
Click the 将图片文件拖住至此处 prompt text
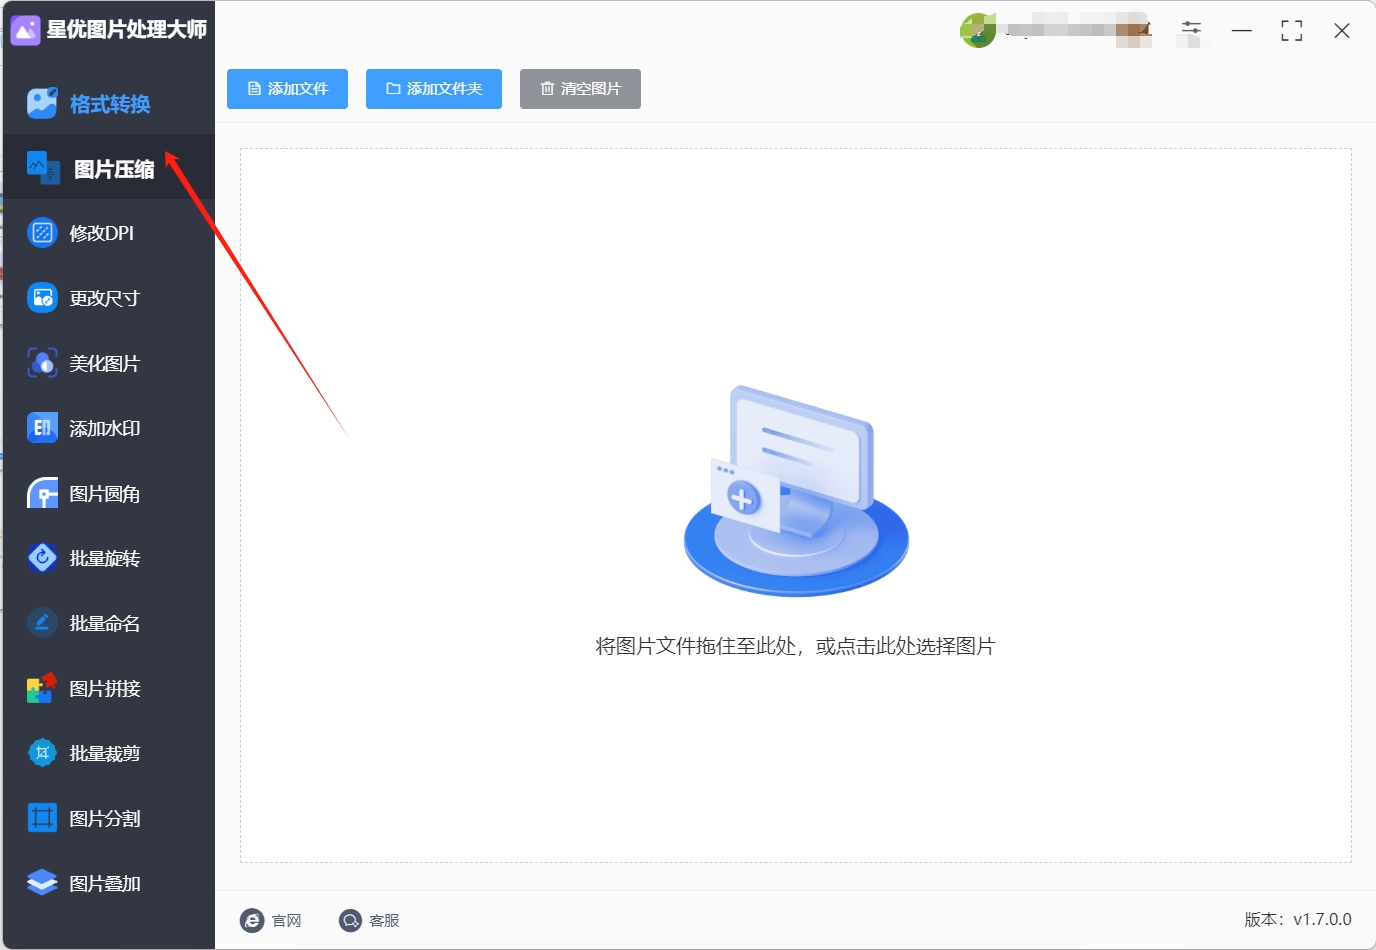tap(795, 646)
